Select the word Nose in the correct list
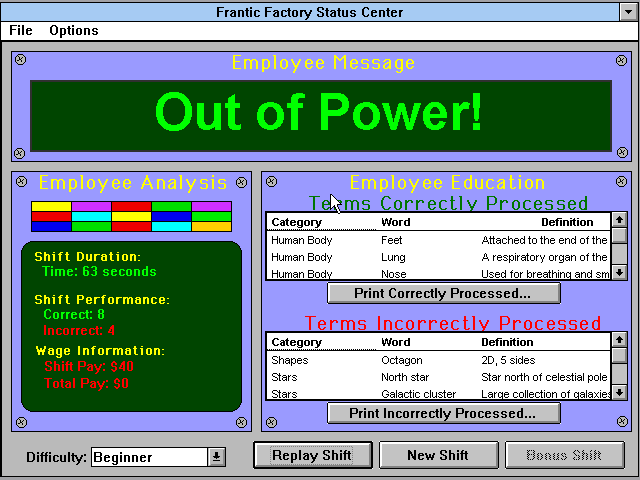This screenshot has height=480, width=640. [x=393, y=274]
